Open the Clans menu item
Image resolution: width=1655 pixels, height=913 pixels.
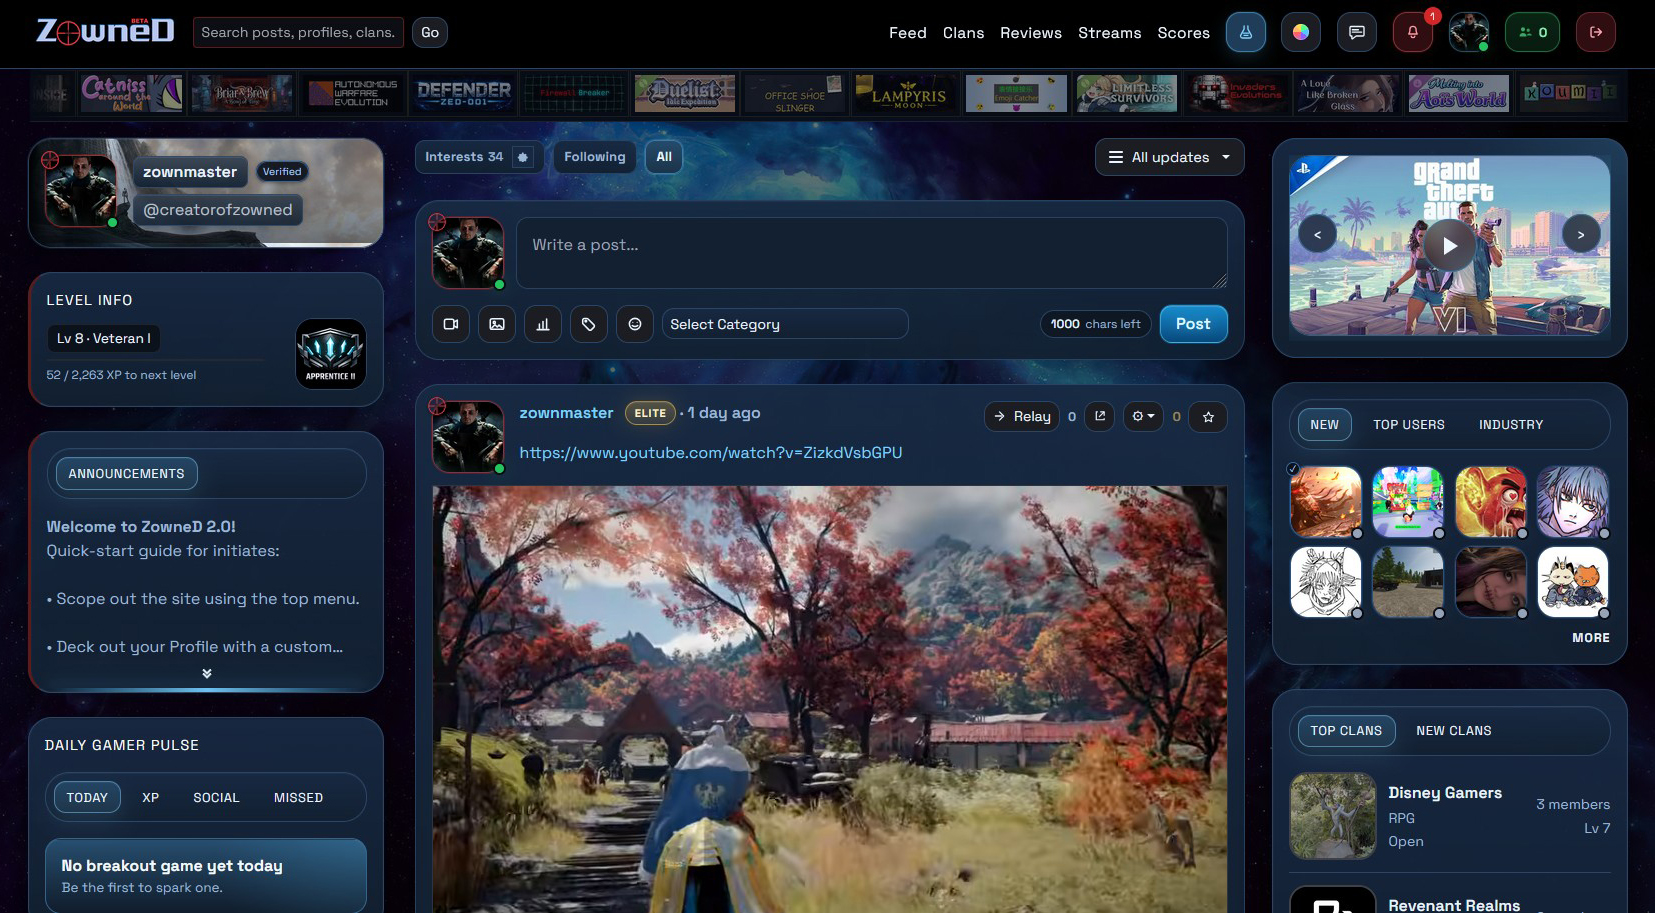pos(963,33)
